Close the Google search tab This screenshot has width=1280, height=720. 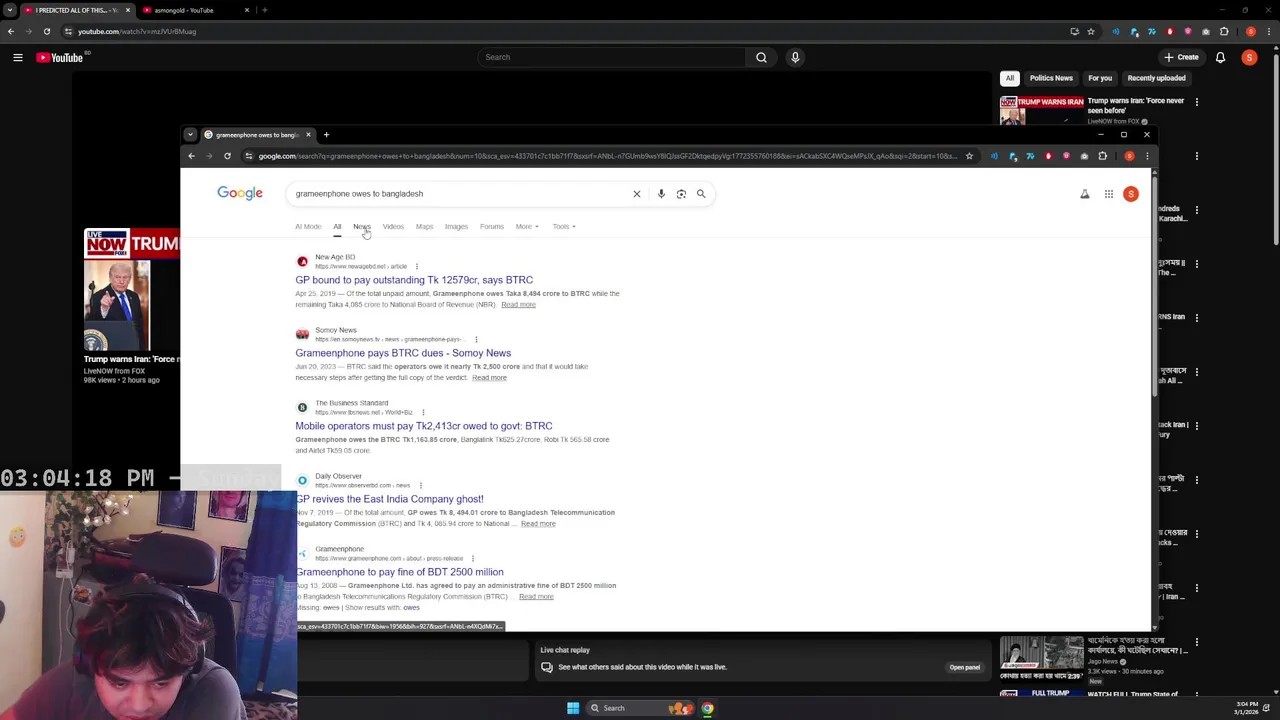[x=308, y=135]
